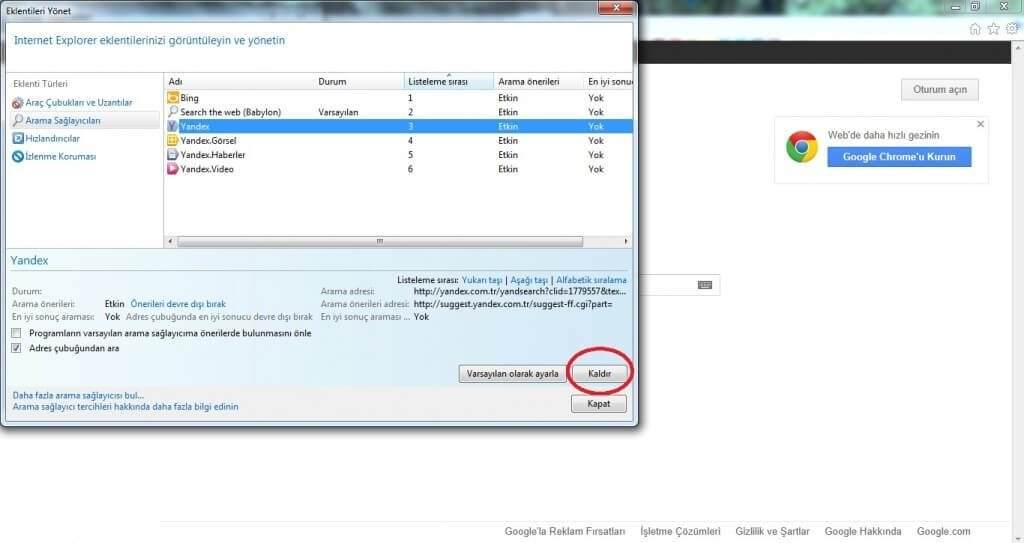
Task: Click the Arama Sağlayıcıları magnifier icon
Action: point(18,120)
